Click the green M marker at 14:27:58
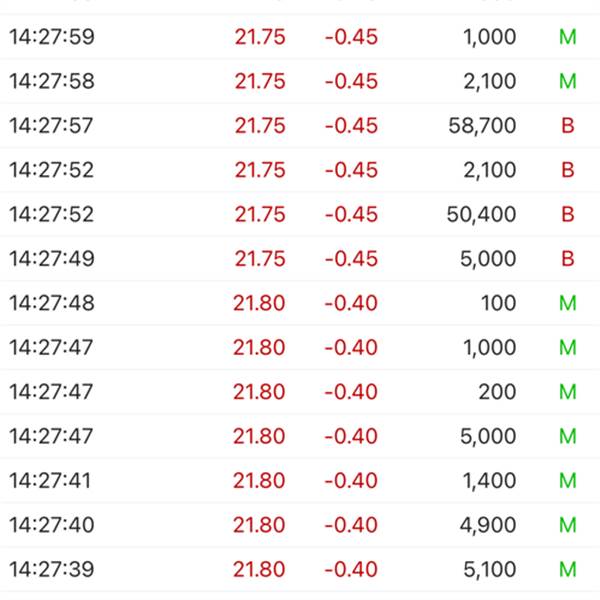 pos(567,81)
